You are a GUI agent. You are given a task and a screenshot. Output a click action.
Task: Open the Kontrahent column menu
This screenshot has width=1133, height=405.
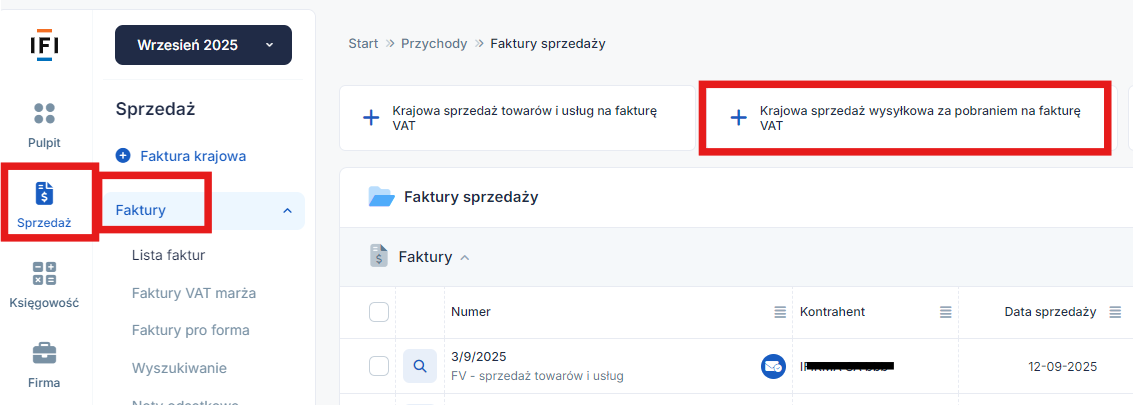945,312
